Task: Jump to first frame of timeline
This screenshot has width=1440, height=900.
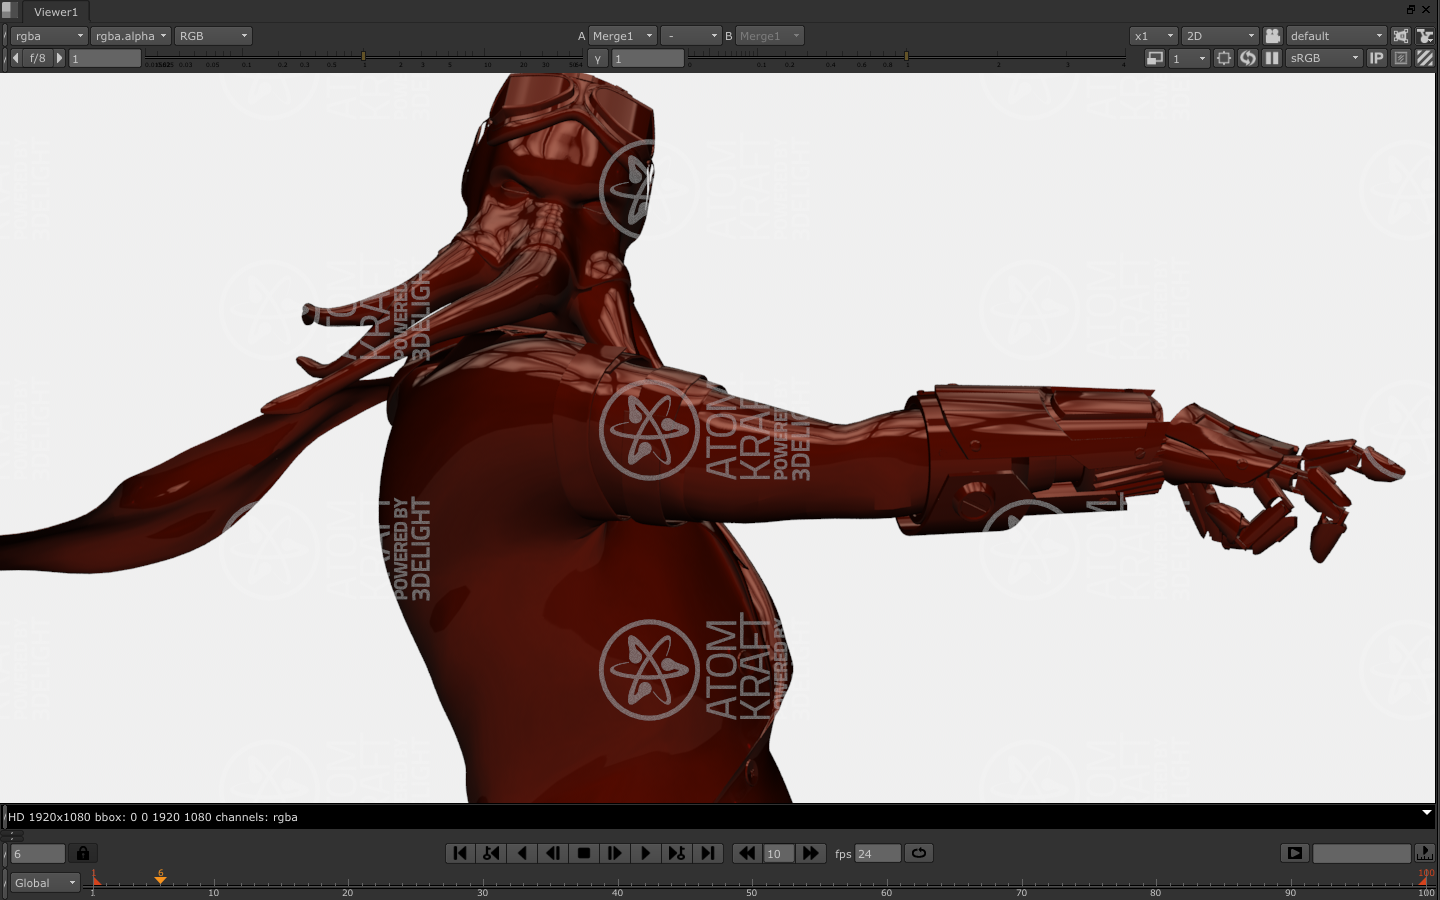Action: coord(460,853)
